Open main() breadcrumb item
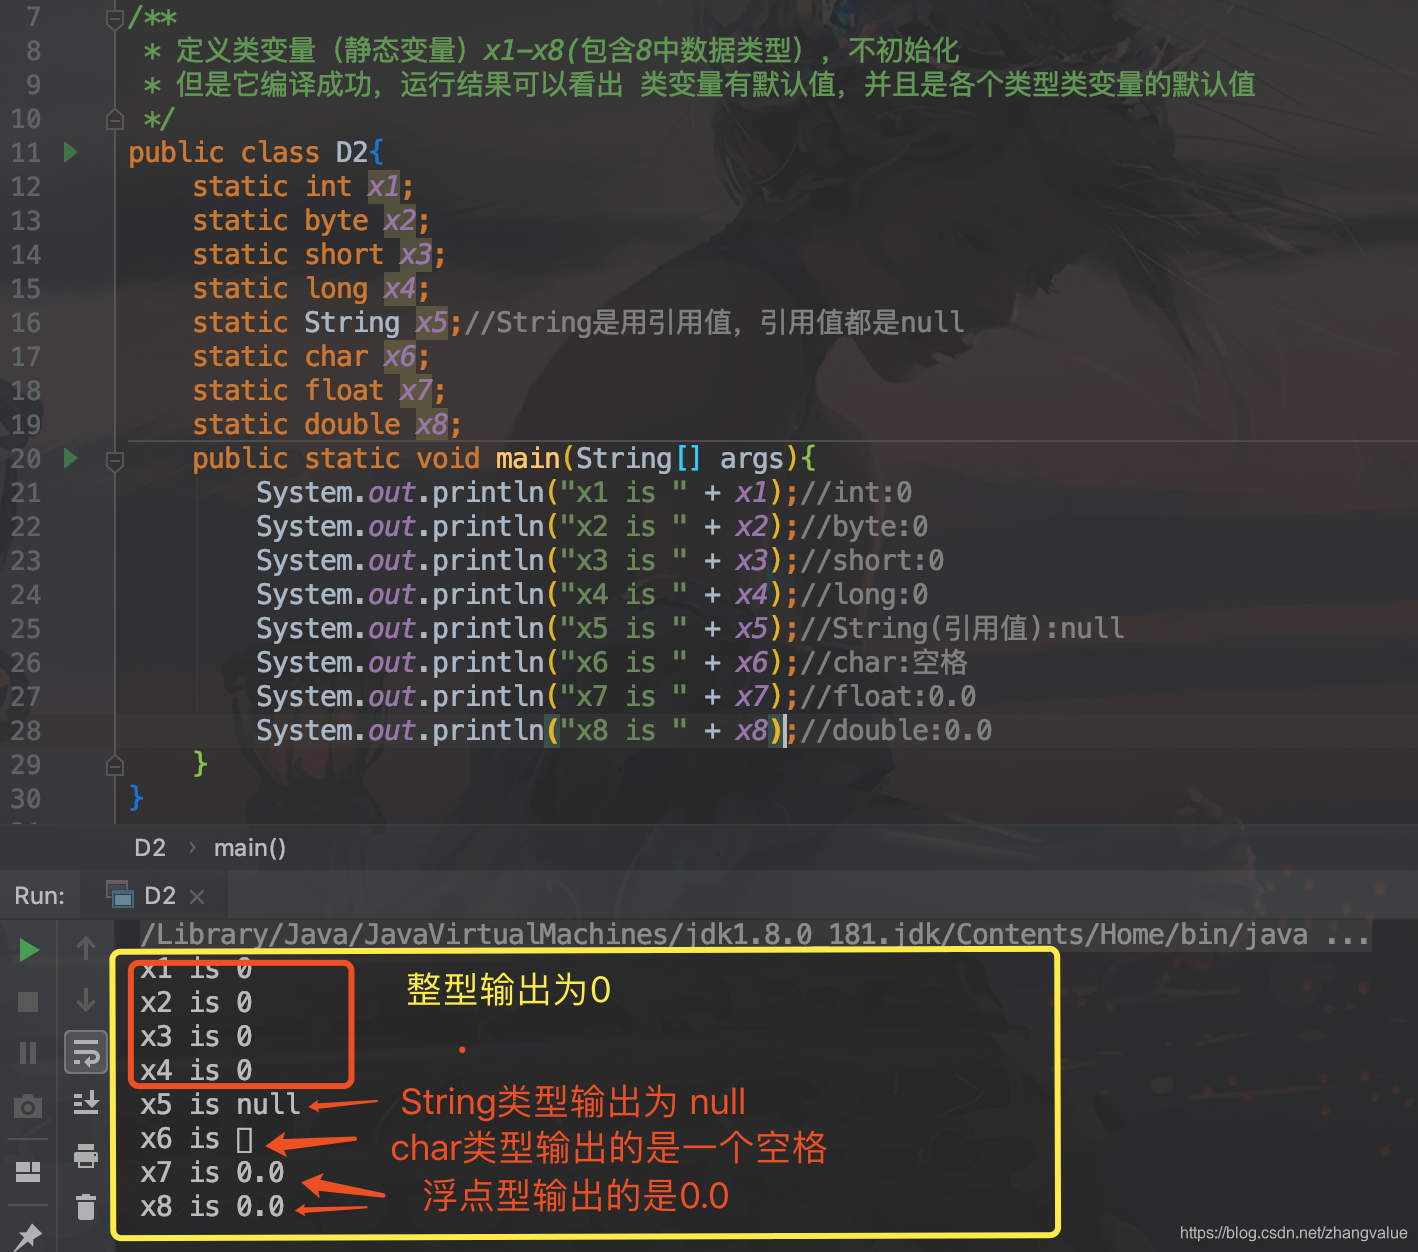The image size is (1418, 1252). coord(250,848)
